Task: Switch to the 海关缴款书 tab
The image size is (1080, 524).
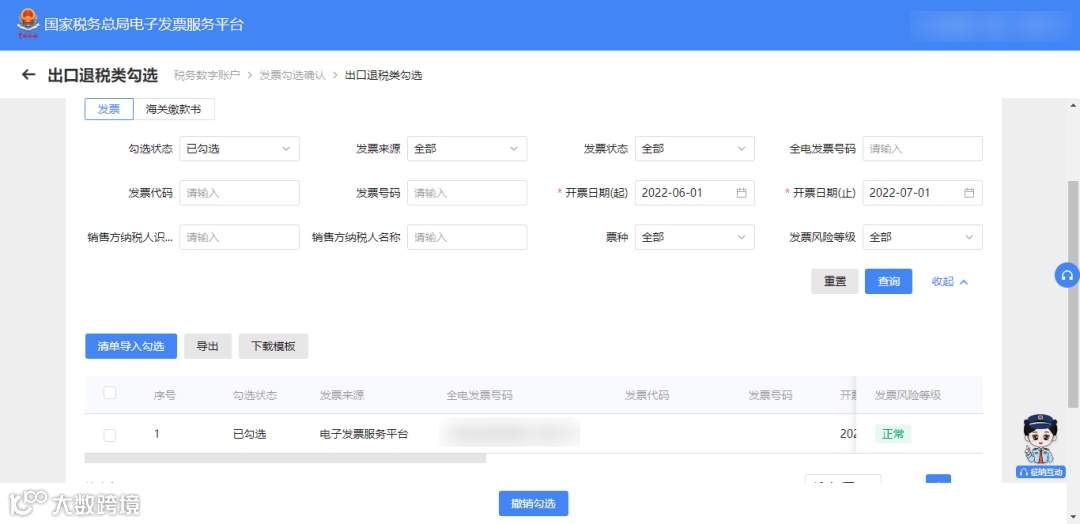Action: click(x=174, y=109)
